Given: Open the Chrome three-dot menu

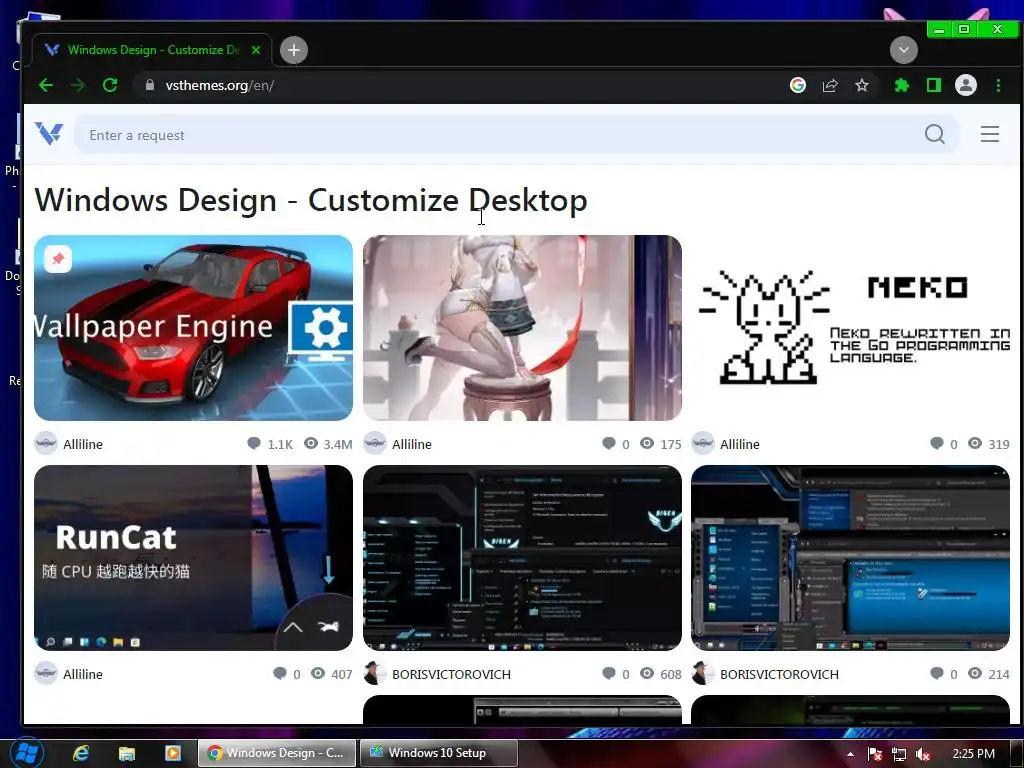Looking at the screenshot, I should click(998, 85).
